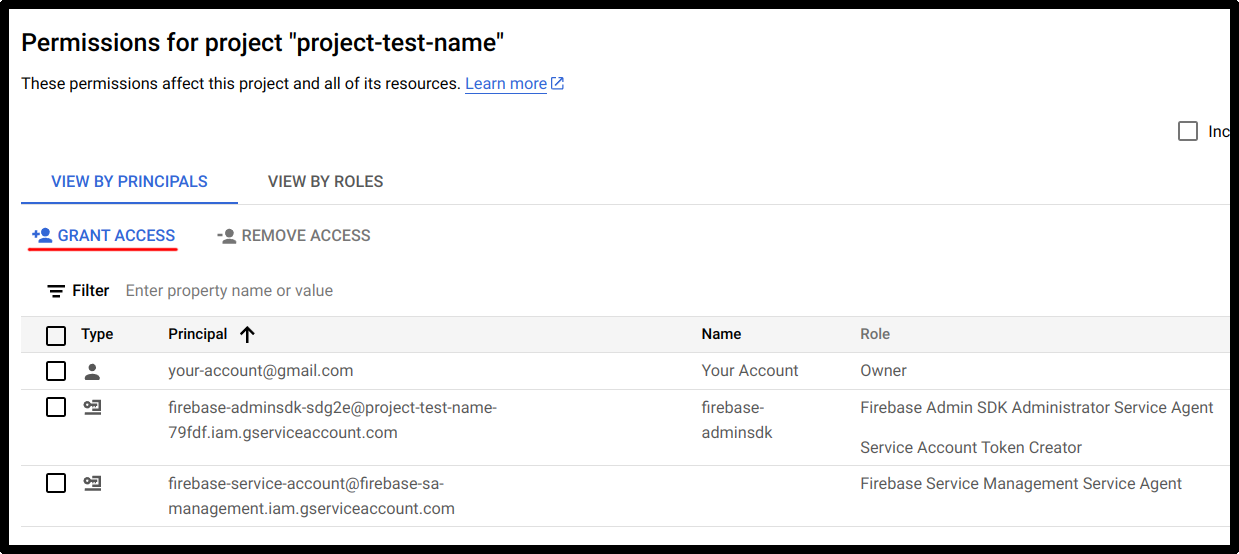Check the box for your-account@gmail.com row
The width and height of the screenshot is (1239, 554).
tap(56, 371)
